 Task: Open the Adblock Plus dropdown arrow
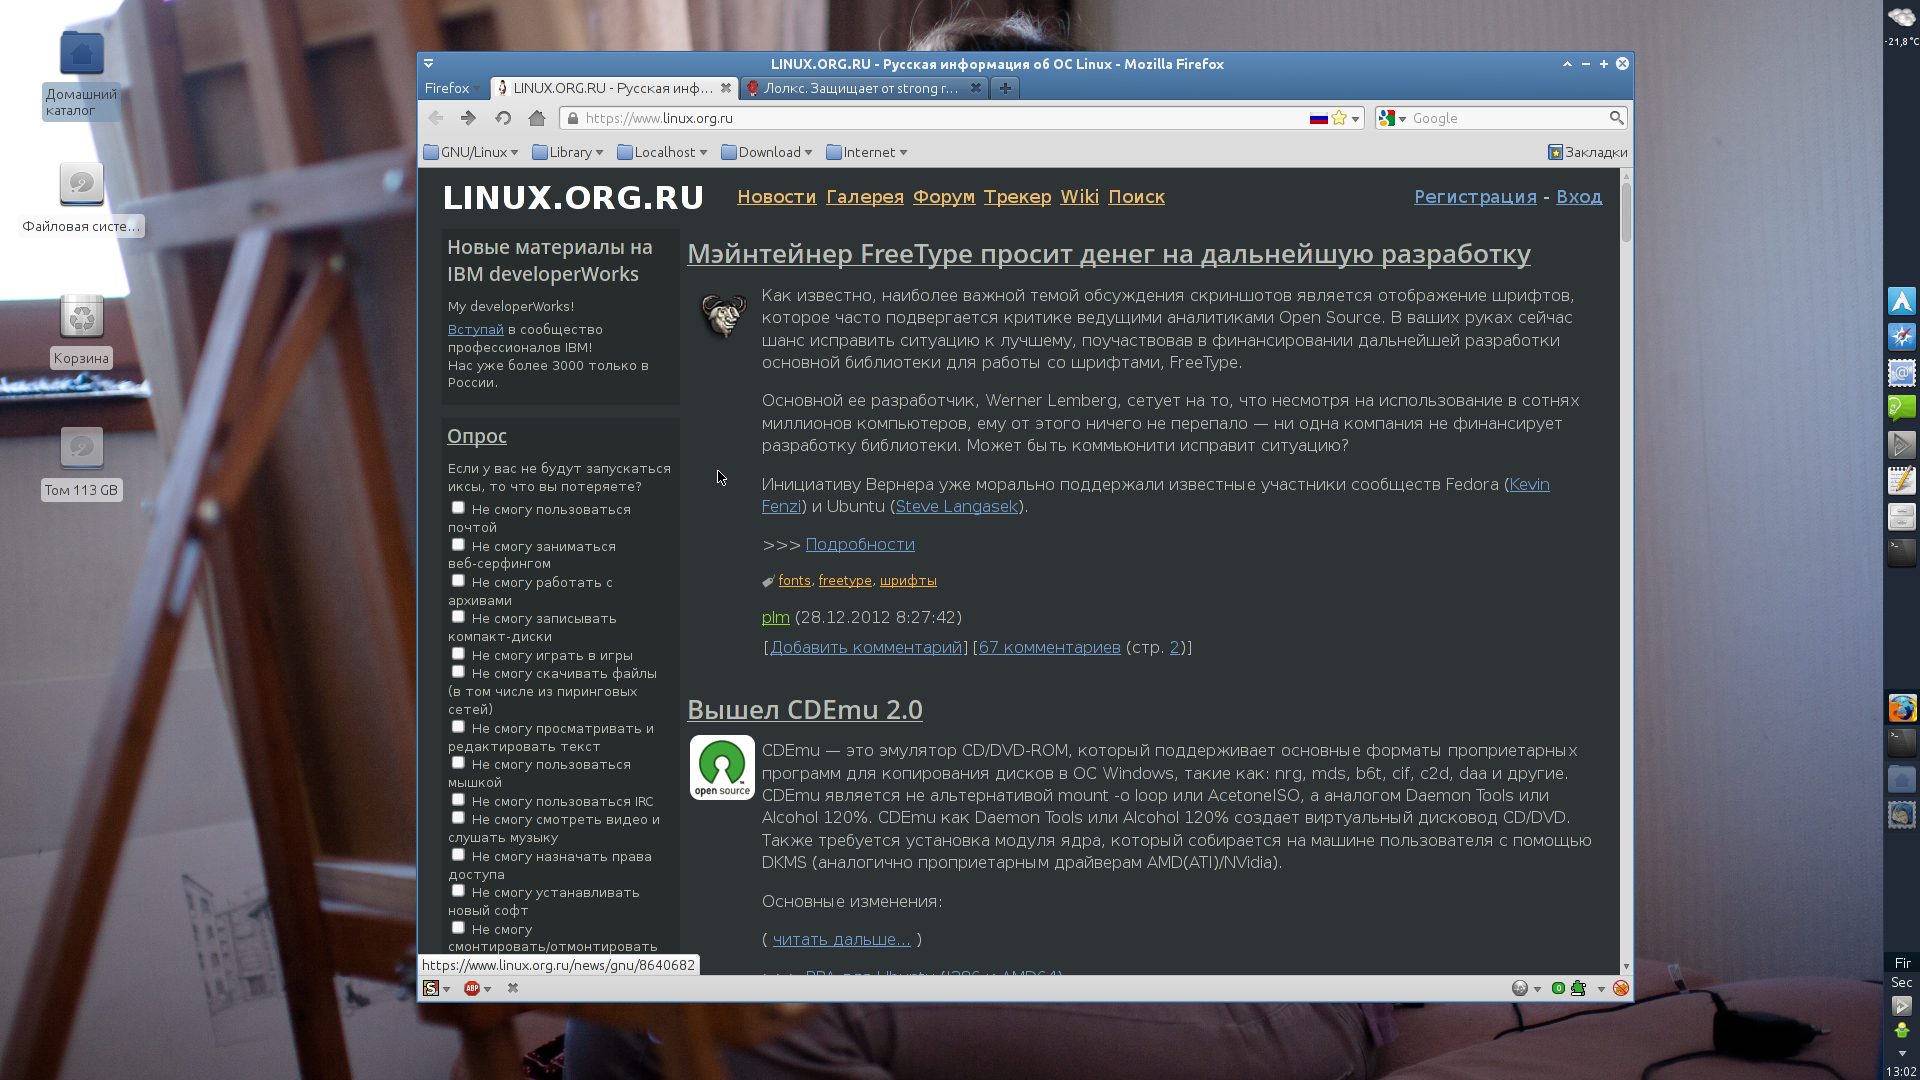coord(487,989)
